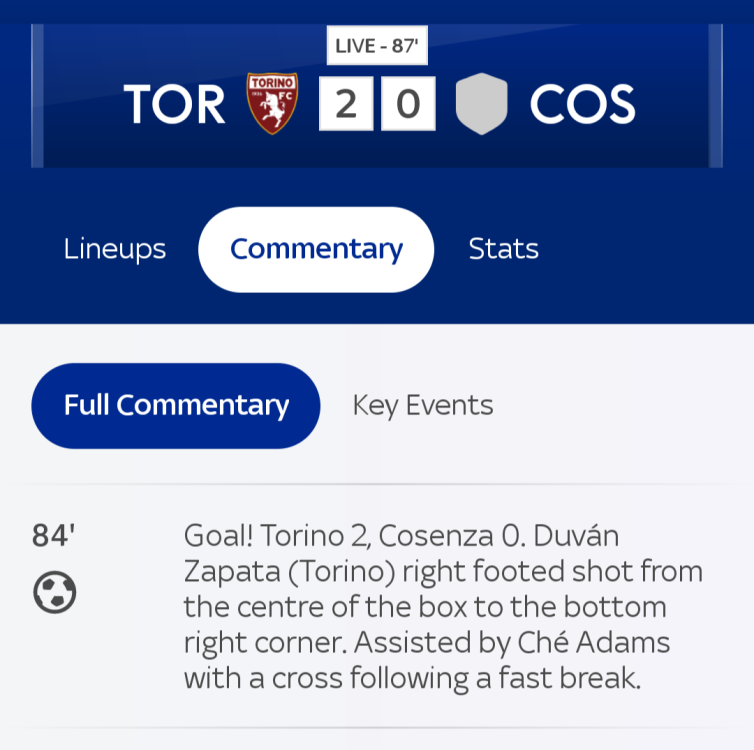Filter commentary to Key Events
The image size is (754, 750).
point(423,405)
